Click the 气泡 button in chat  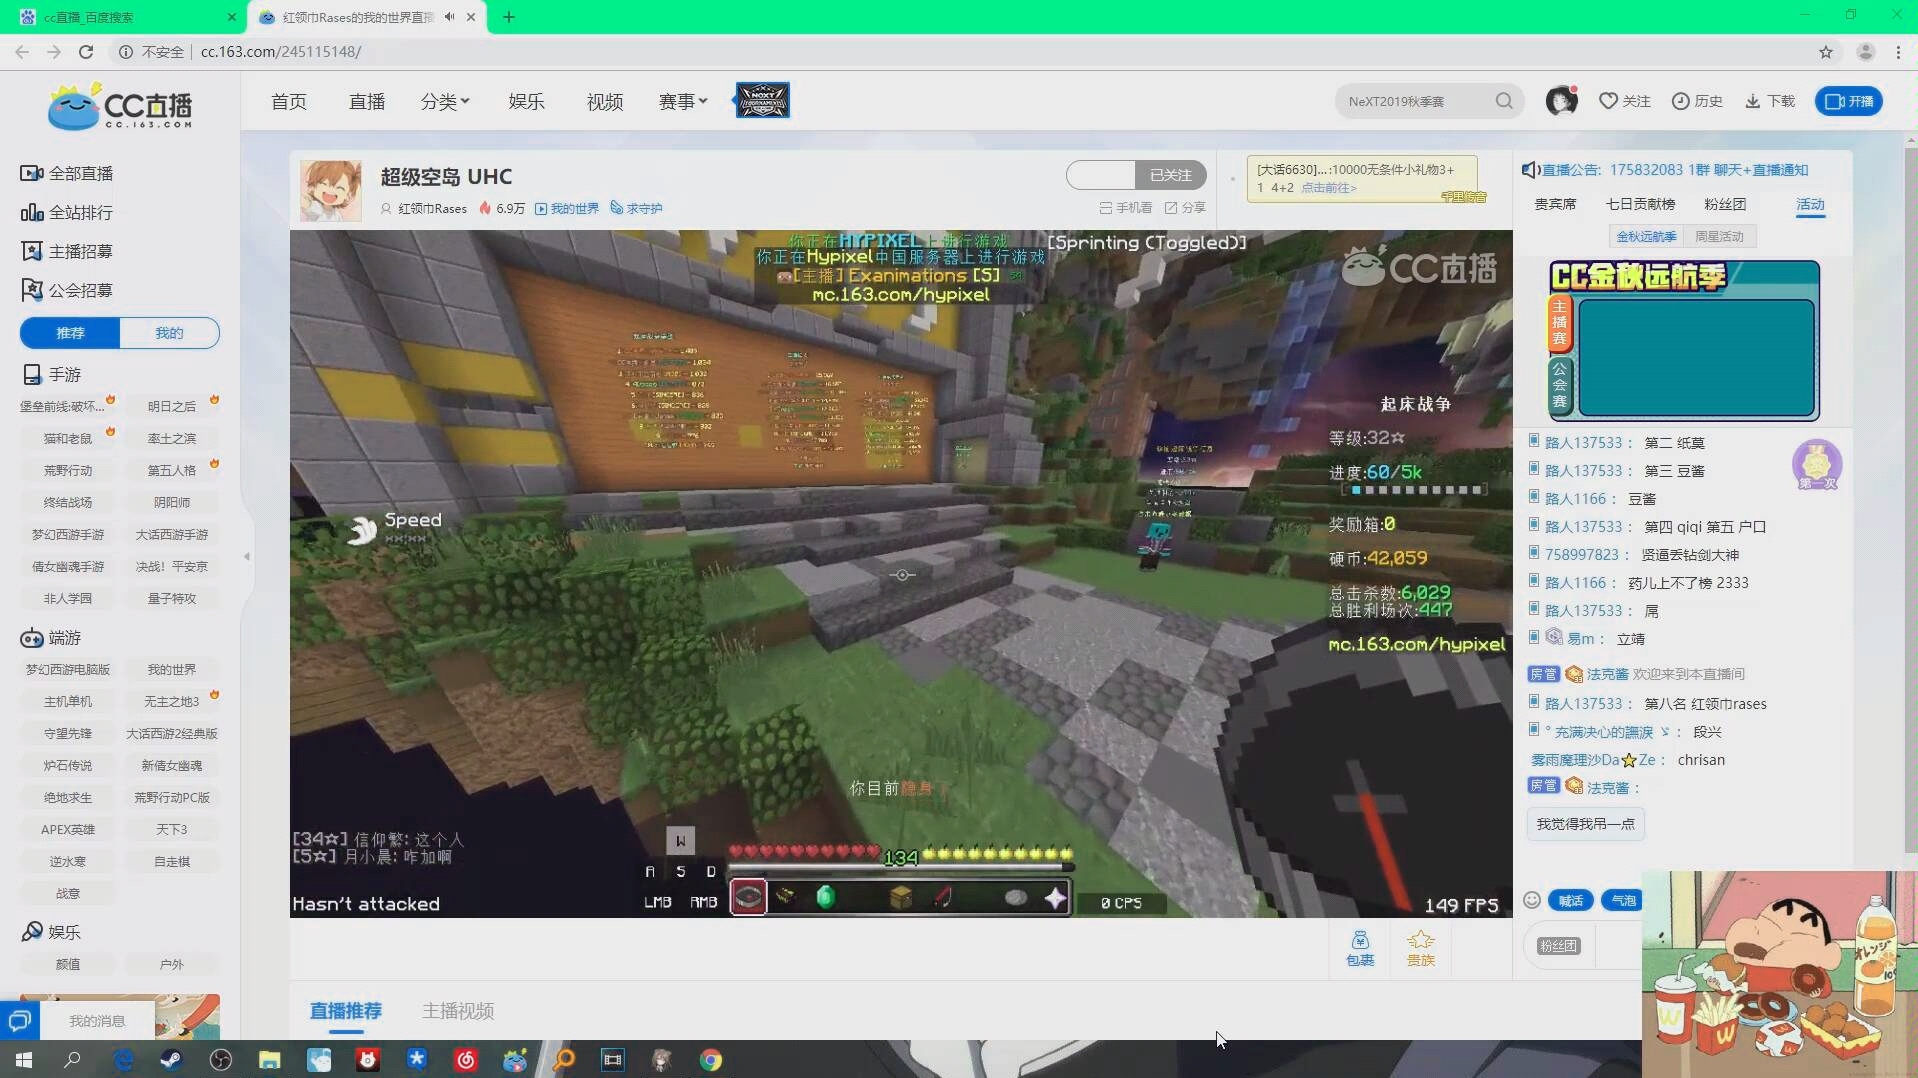pyautogui.click(x=1620, y=900)
